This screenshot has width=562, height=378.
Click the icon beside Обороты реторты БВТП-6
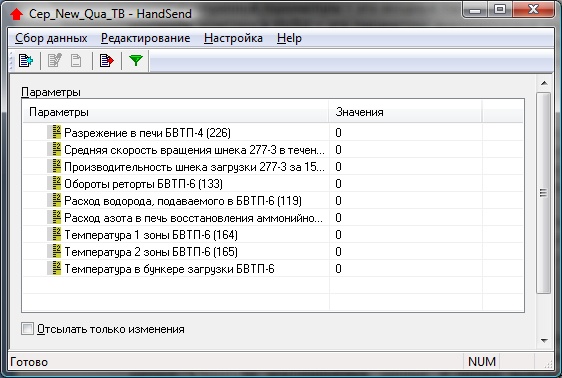[55, 183]
